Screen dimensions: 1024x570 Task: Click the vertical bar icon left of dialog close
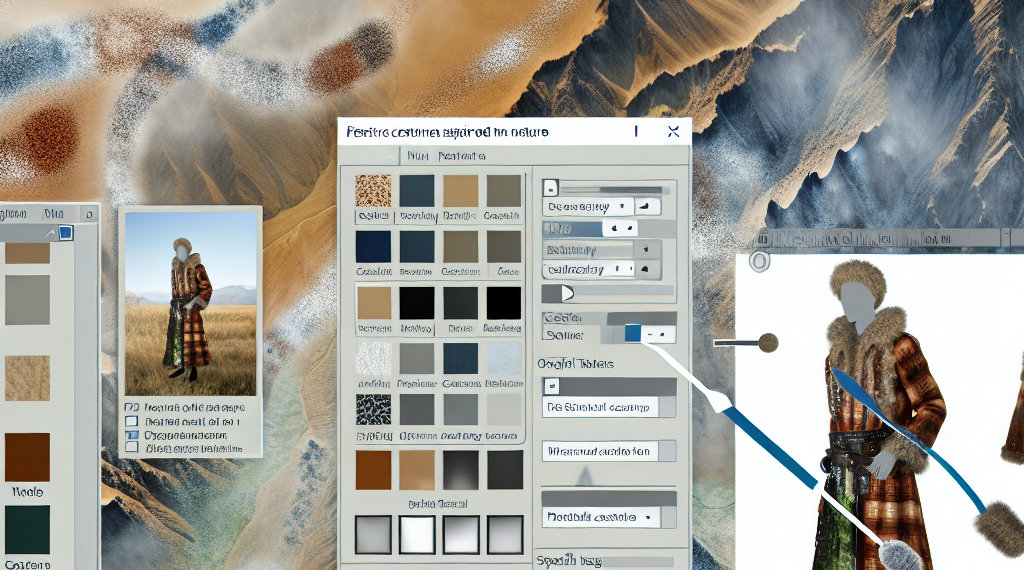pyautogui.click(x=636, y=132)
